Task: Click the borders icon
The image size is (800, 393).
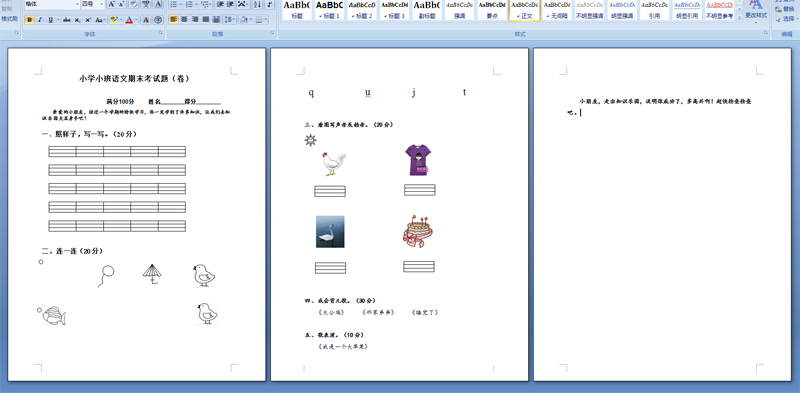Action: pyautogui.click(x=259, y=19)
